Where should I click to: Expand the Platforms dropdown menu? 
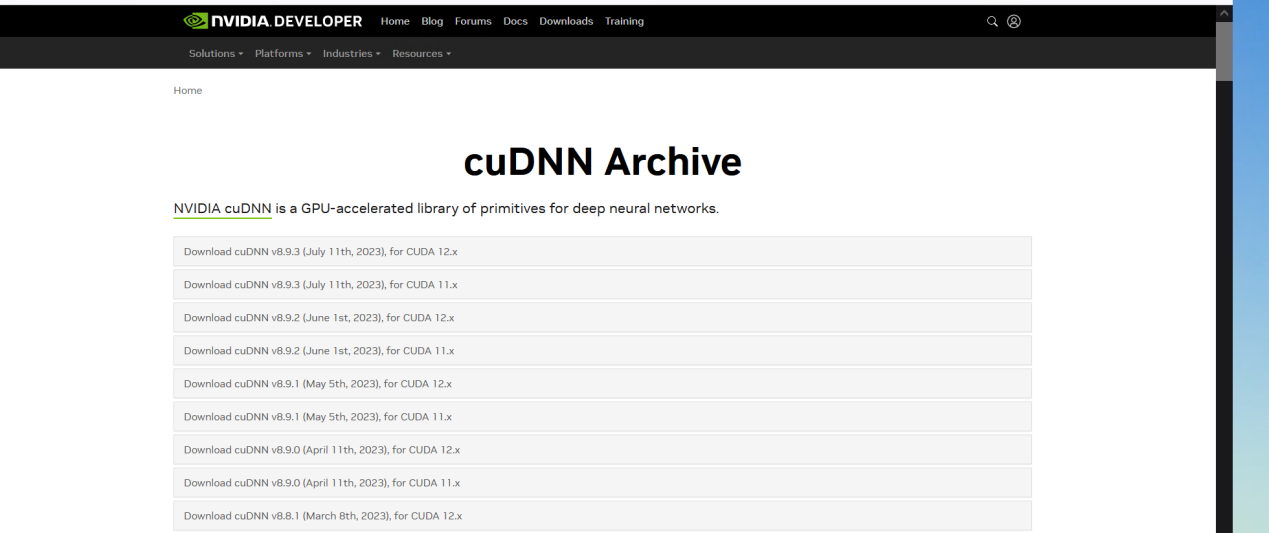(283, 53)
